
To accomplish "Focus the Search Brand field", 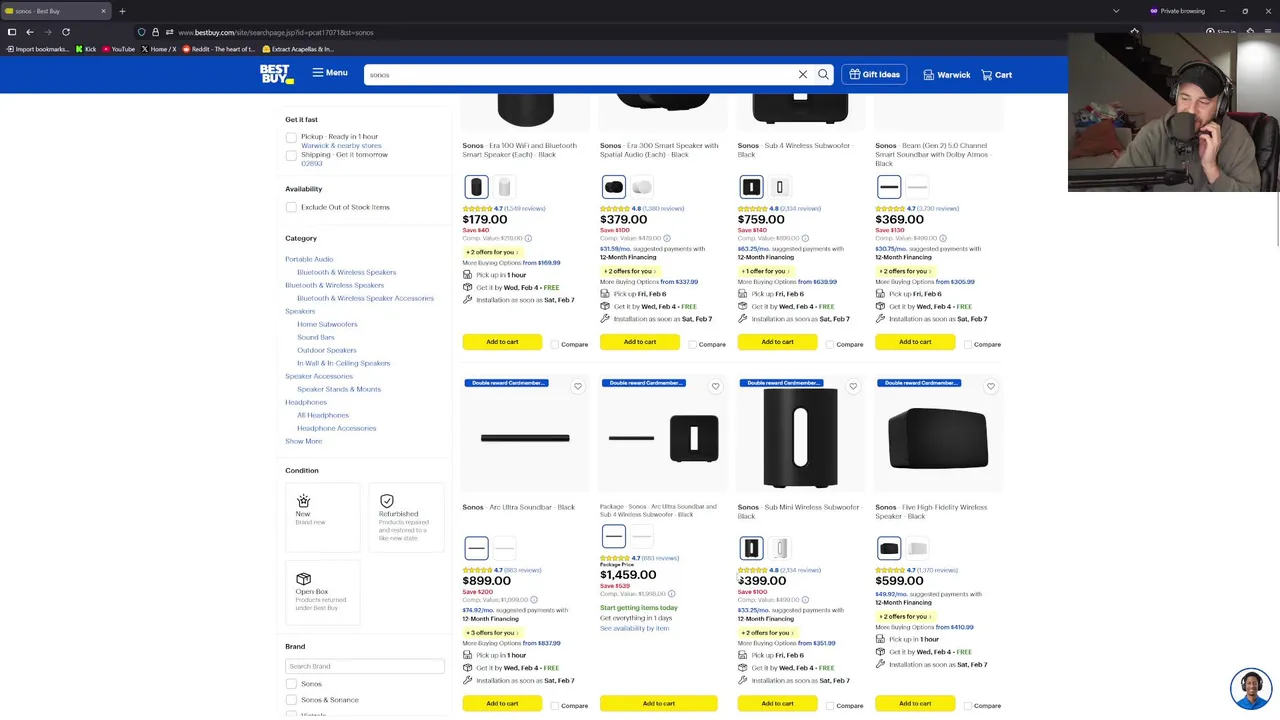I will point(365,666).
